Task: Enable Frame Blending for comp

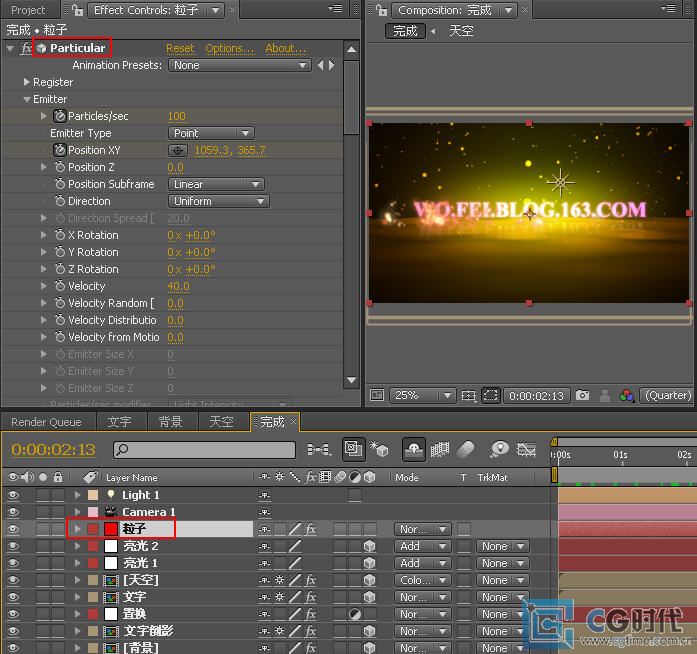Action: pyautogui.click(x=440, y=449)
